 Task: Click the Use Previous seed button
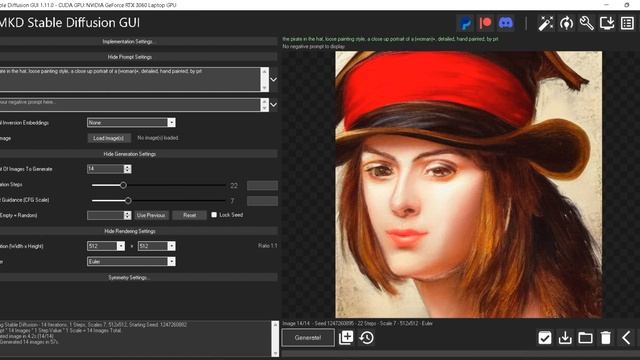click(x=151, y=215)
